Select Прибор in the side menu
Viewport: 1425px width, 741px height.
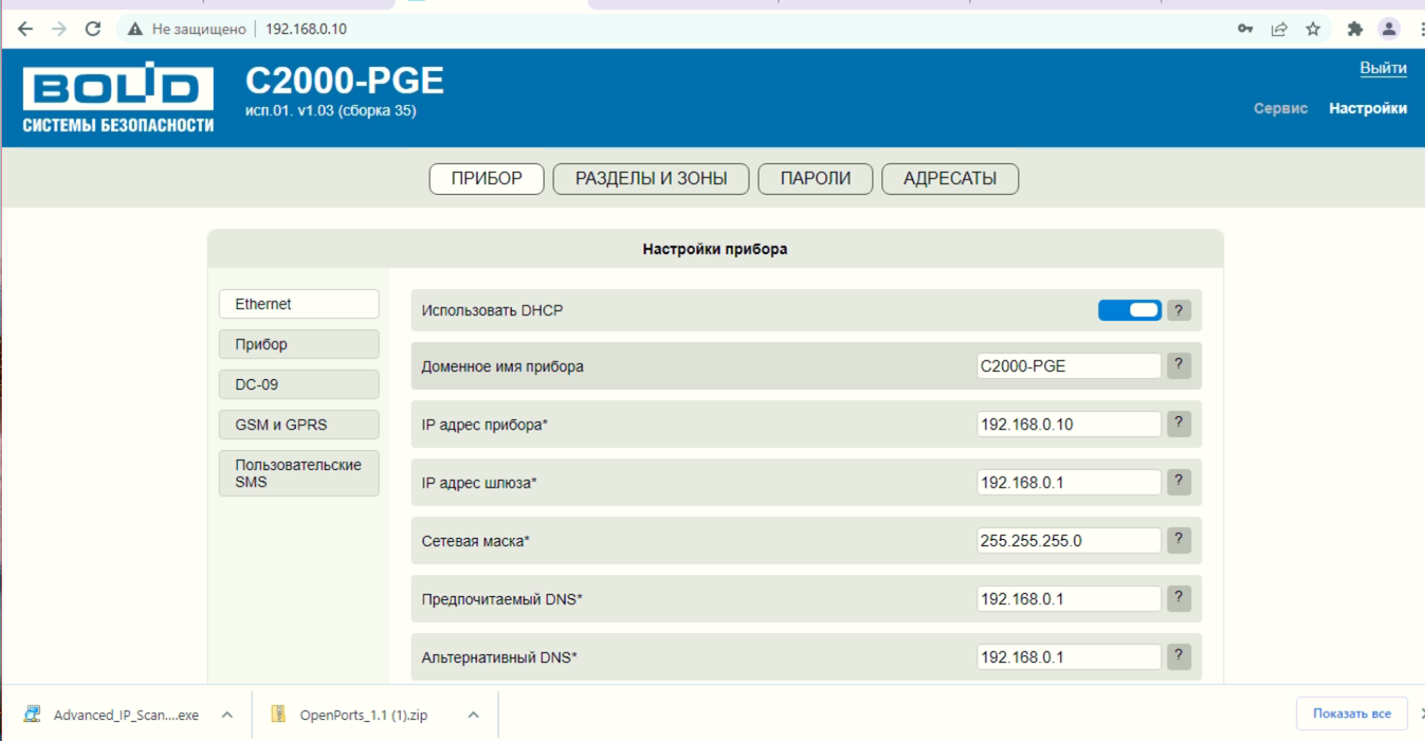click(x=299, y=344)
